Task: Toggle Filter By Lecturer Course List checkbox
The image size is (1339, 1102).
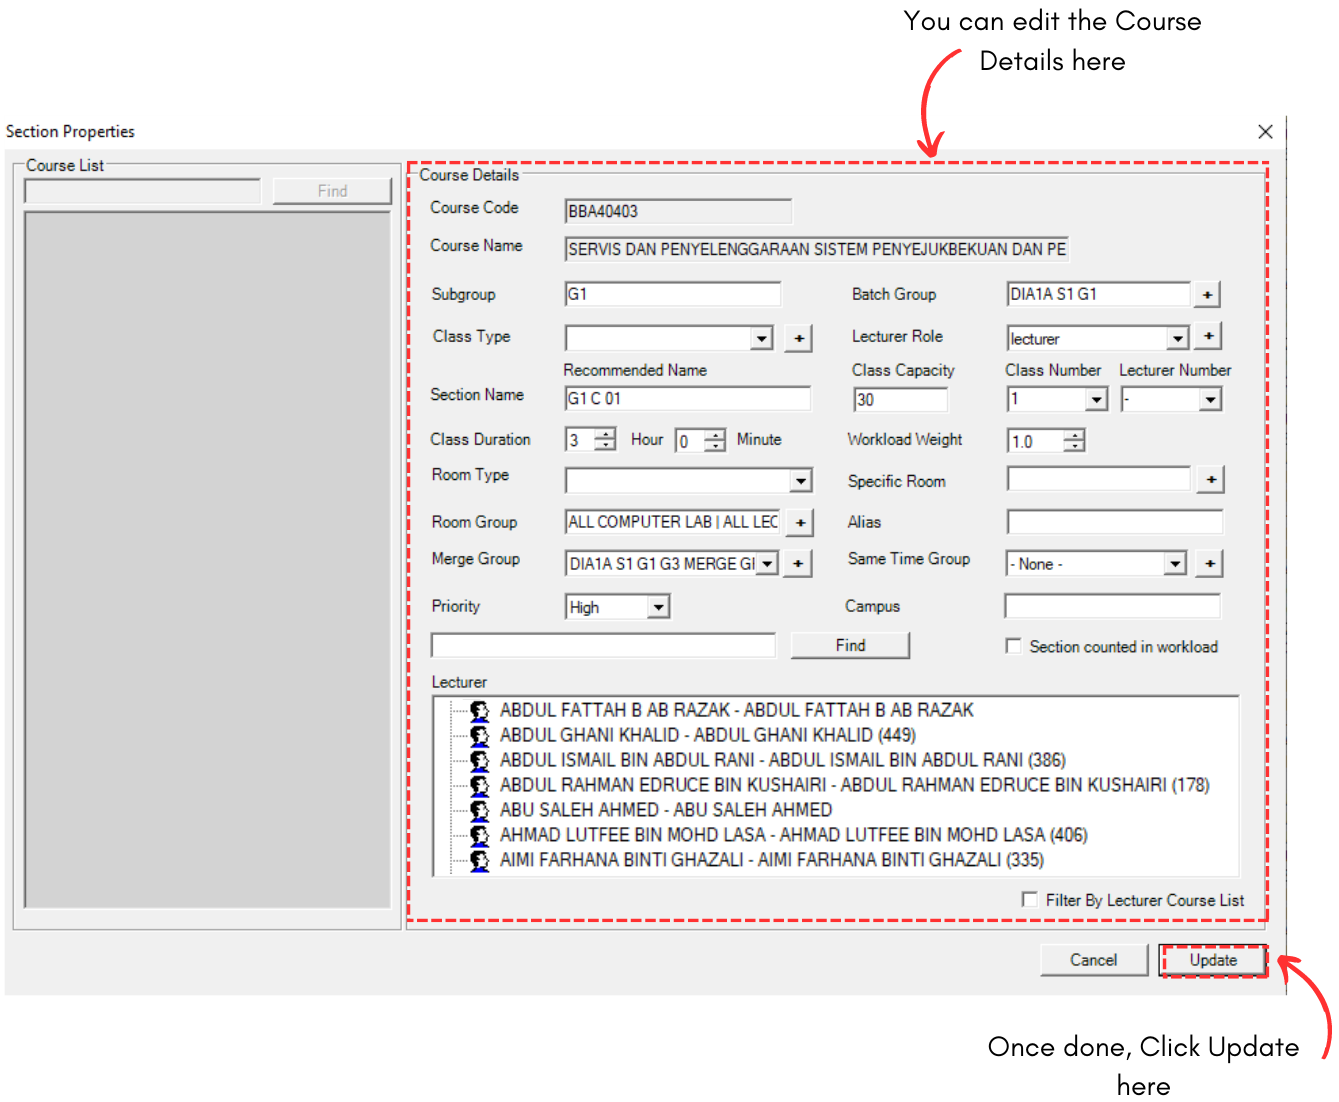Action: (x=1029, y=900)
